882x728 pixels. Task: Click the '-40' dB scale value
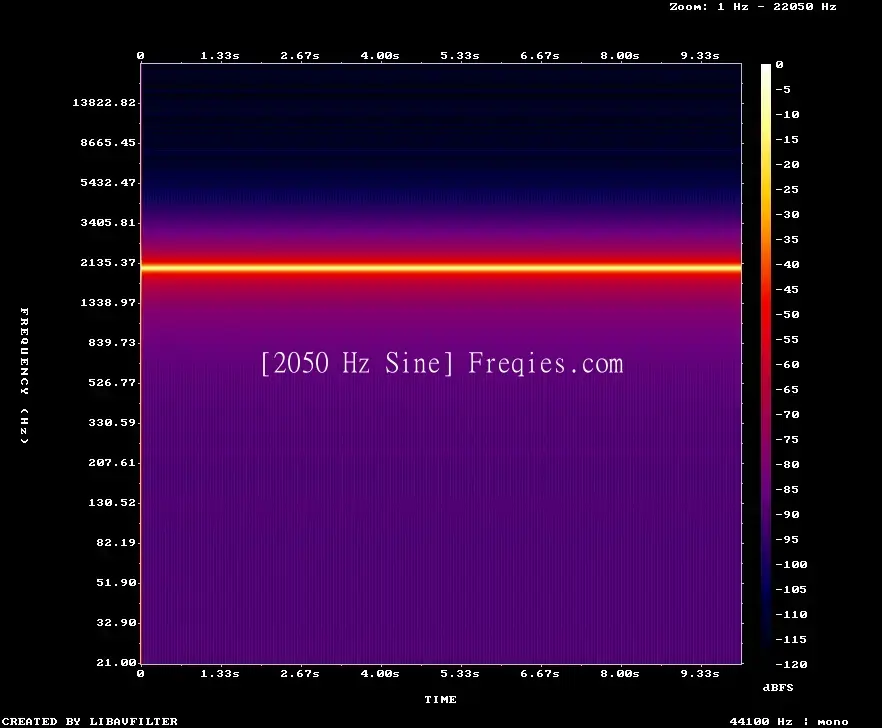787,264
